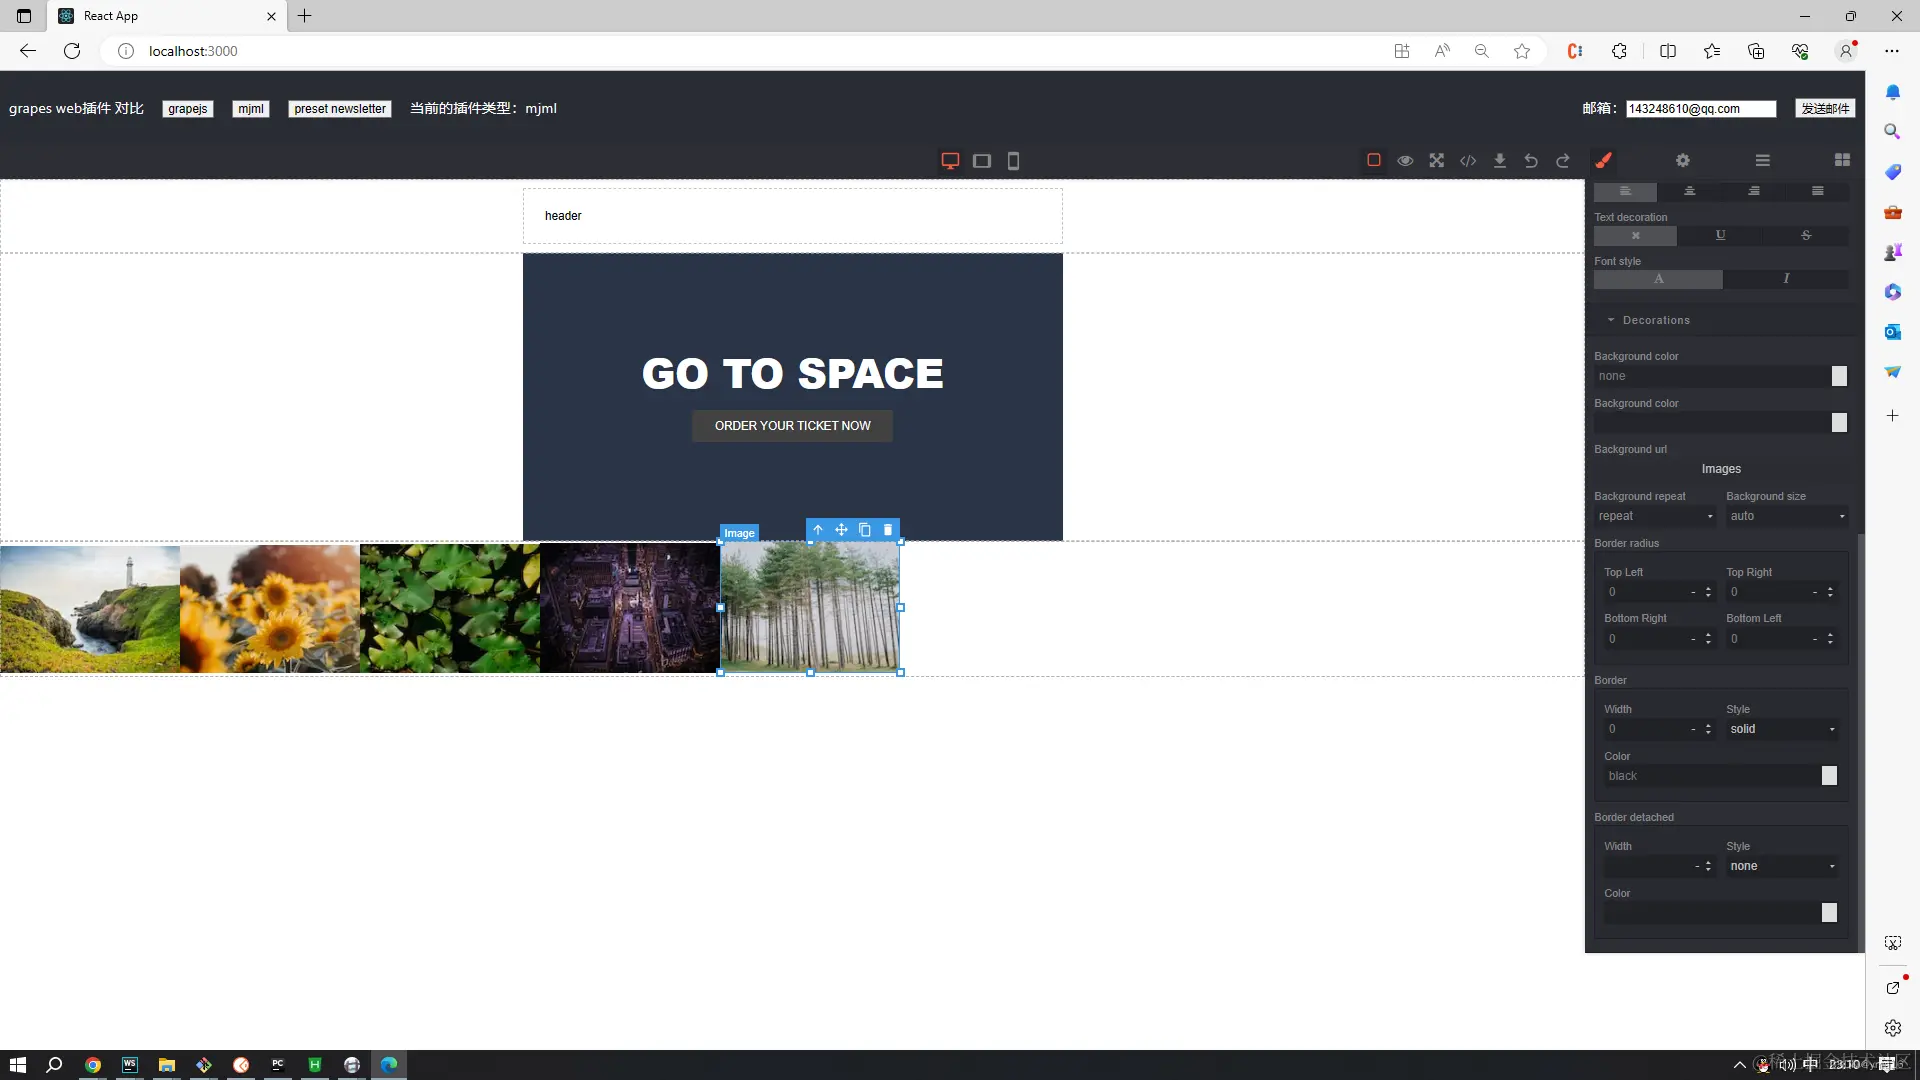Click the view code icon
The height and width of the screenshot is (1080, 1920).
(1468, 161)
